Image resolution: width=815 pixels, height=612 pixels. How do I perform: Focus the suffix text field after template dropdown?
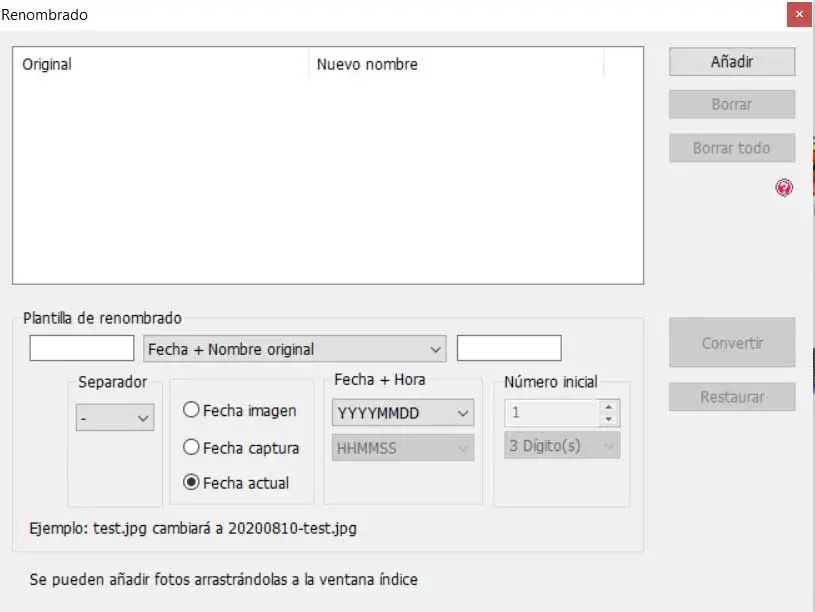click(x=509, y=348)
